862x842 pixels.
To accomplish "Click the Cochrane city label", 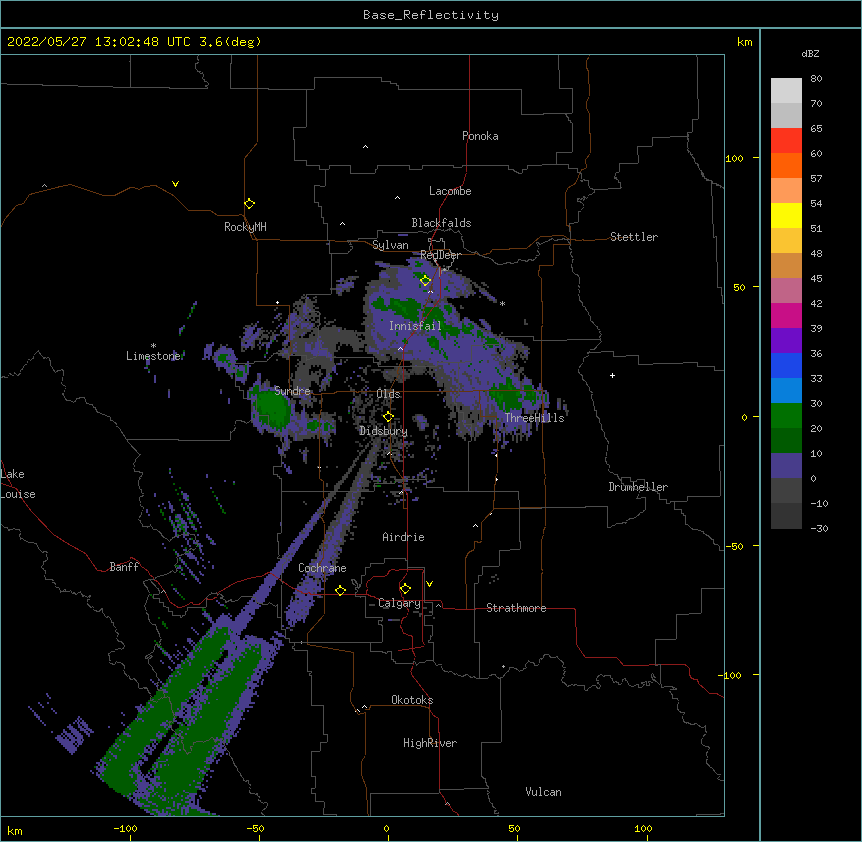I will pyautogui.click(x=322, y=568).
